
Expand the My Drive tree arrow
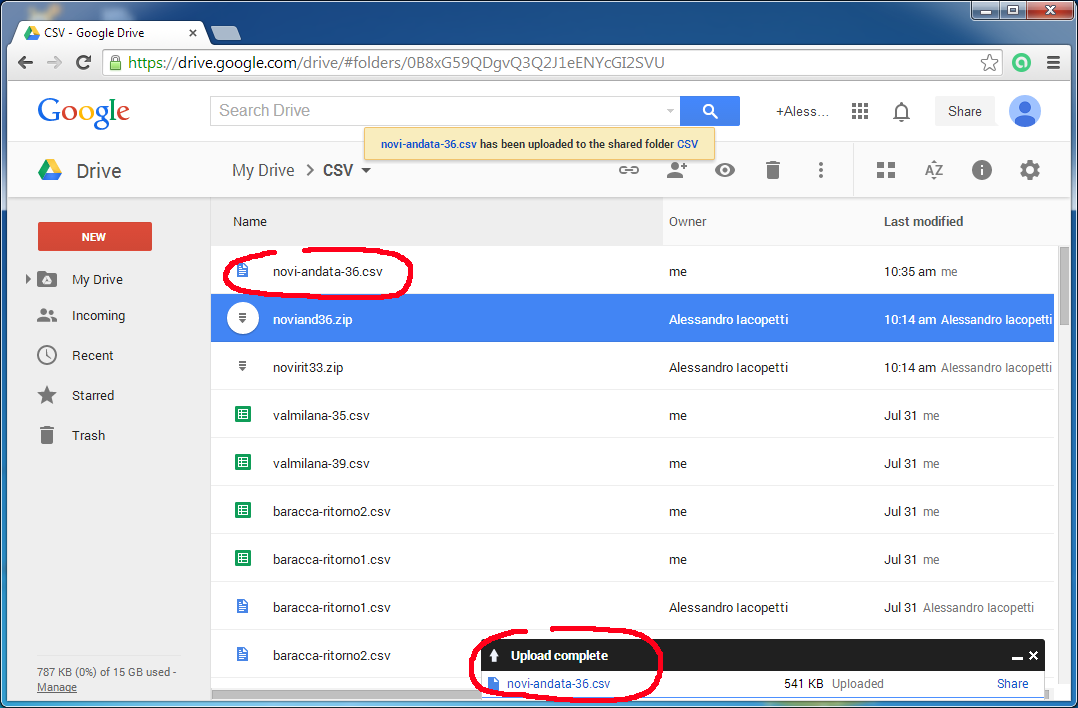click(28, 279)
